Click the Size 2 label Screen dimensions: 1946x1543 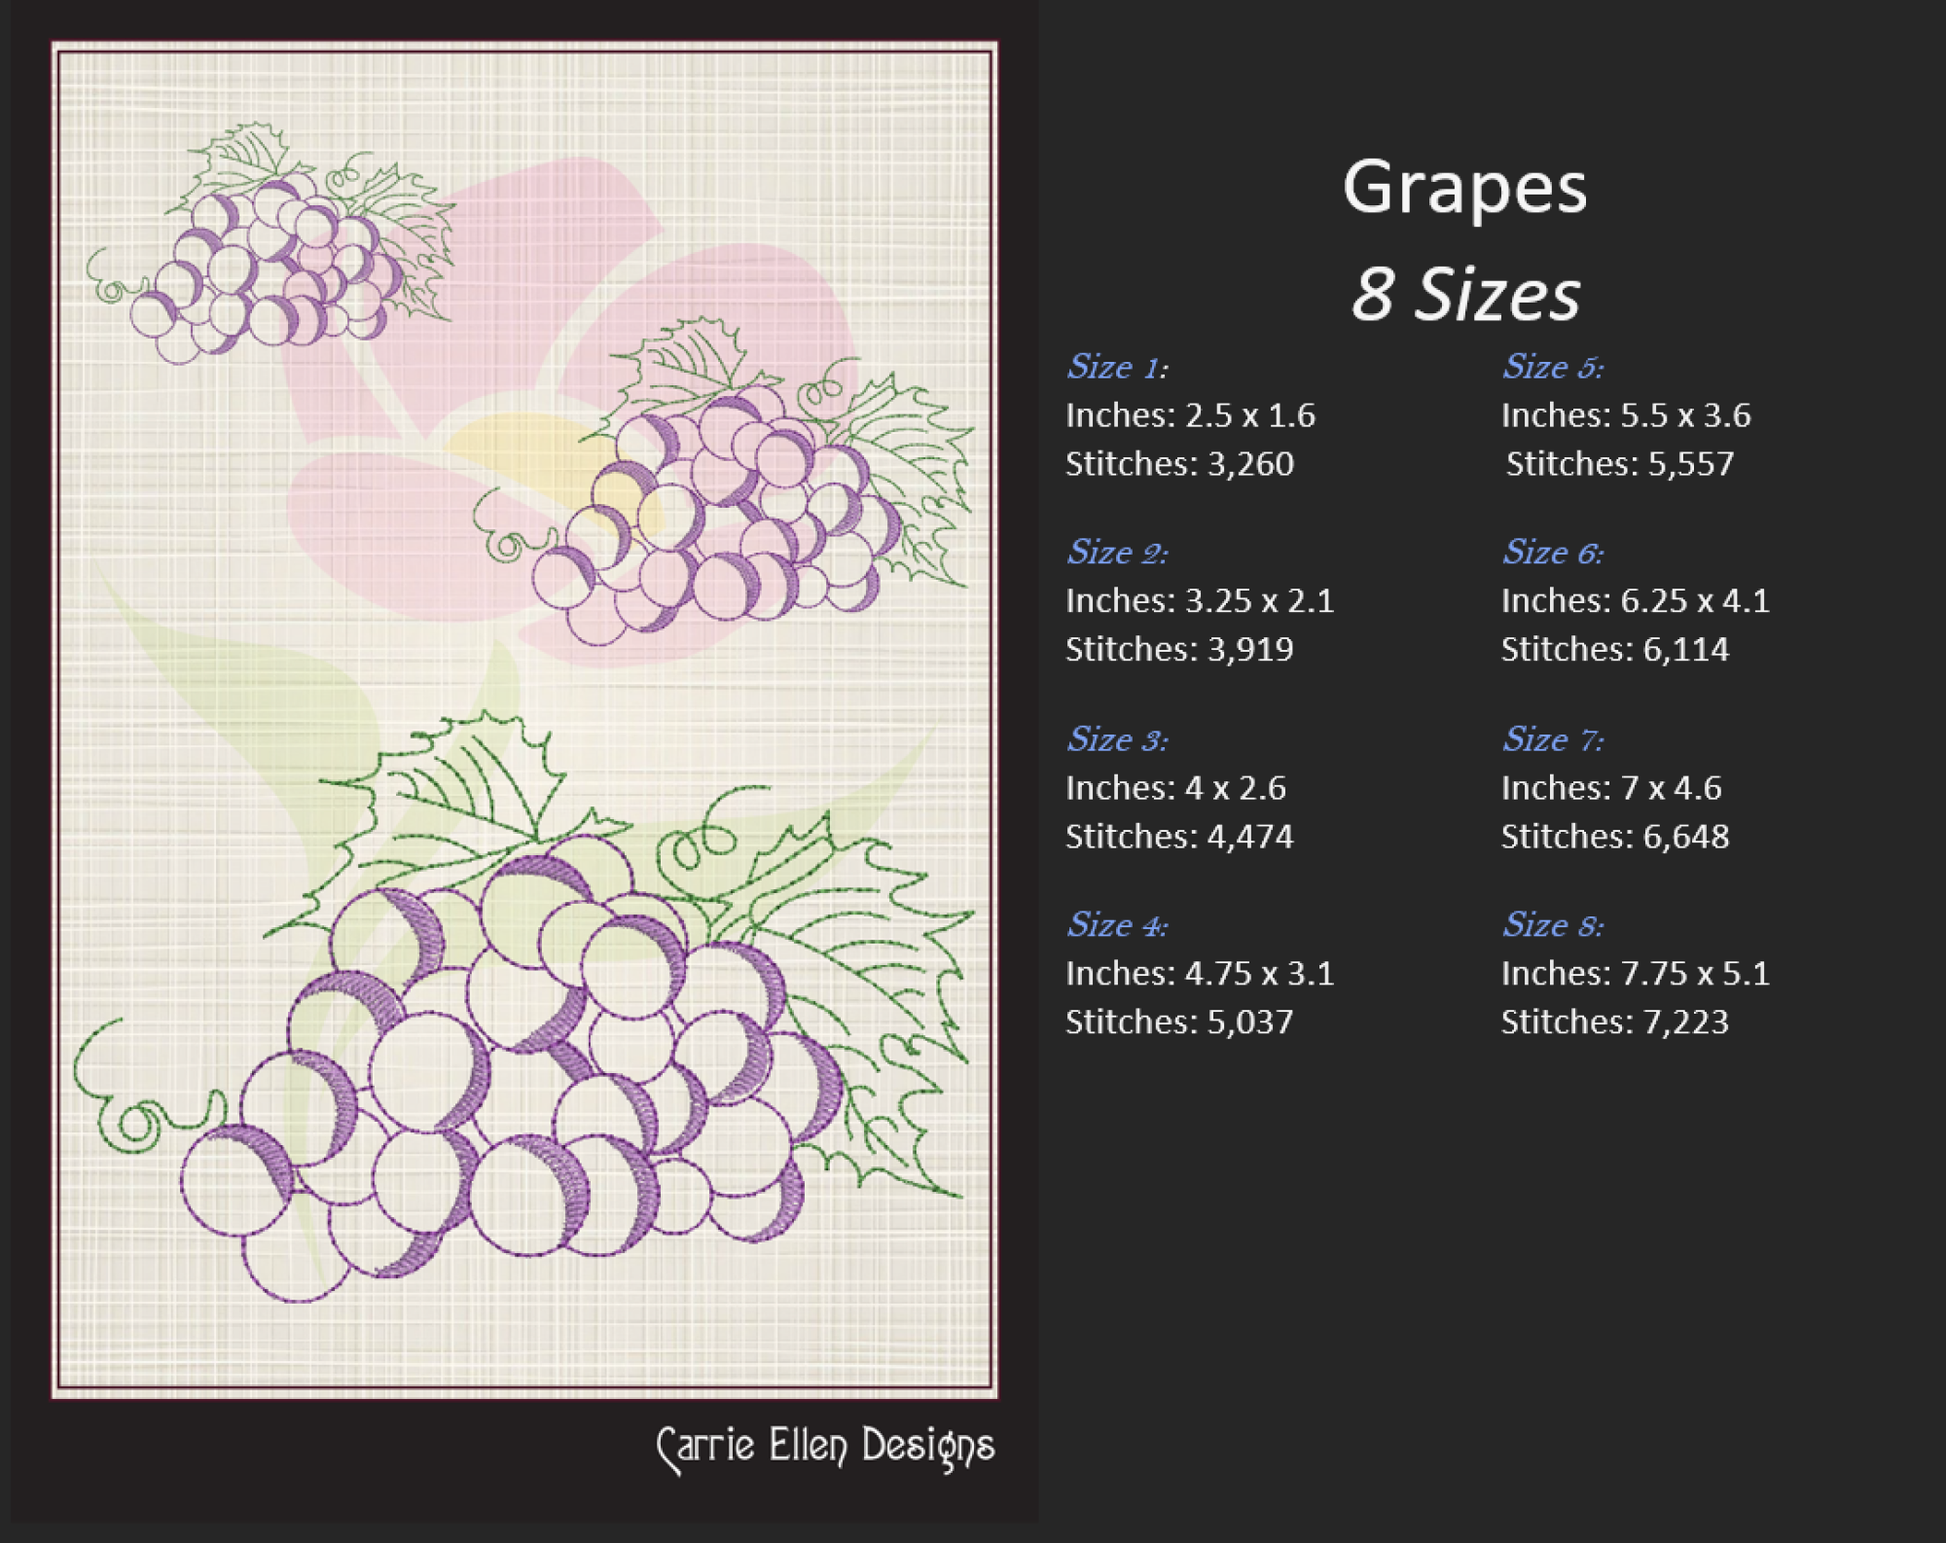click(1116, 552)
